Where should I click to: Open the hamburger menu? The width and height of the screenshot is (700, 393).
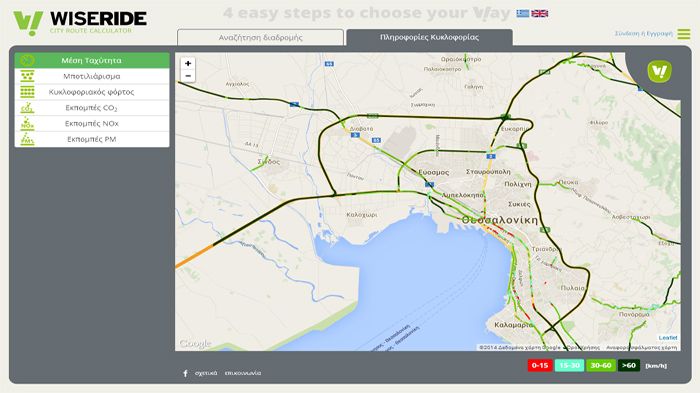[x=683, y=33]
